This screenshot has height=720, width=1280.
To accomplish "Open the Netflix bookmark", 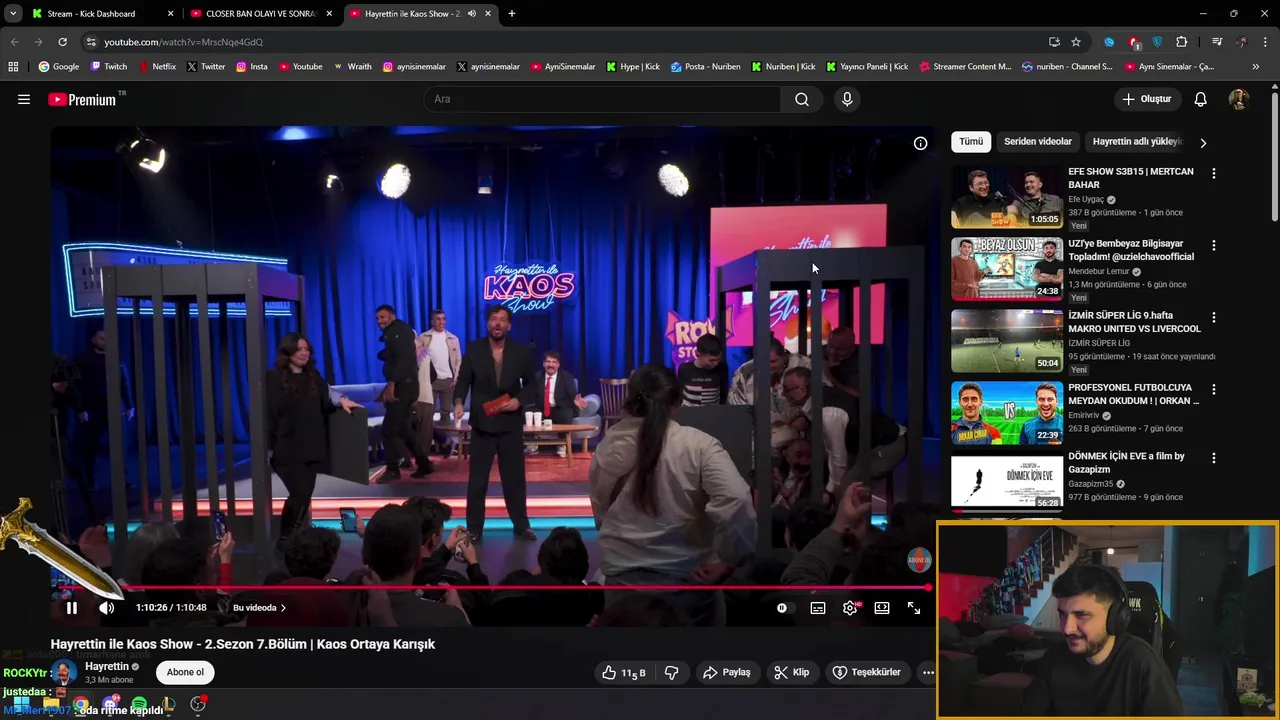I will click(156, 67).
